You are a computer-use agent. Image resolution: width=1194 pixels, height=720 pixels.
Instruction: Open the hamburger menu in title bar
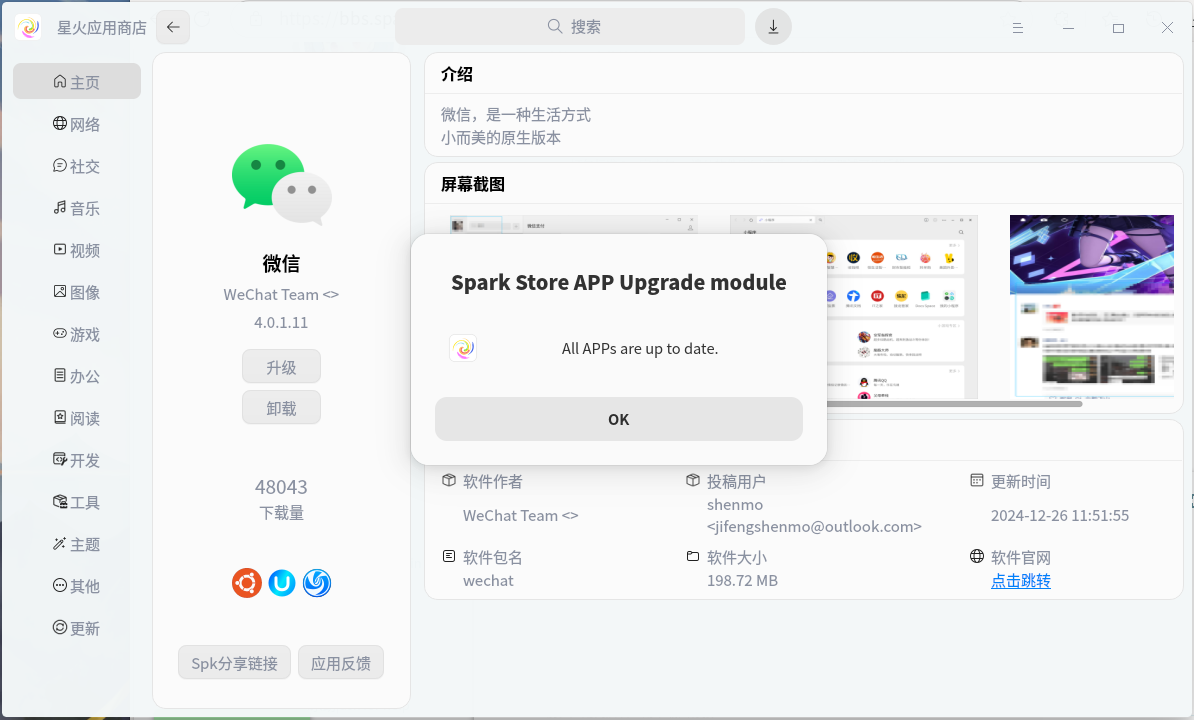click(x=1017, y=28)
